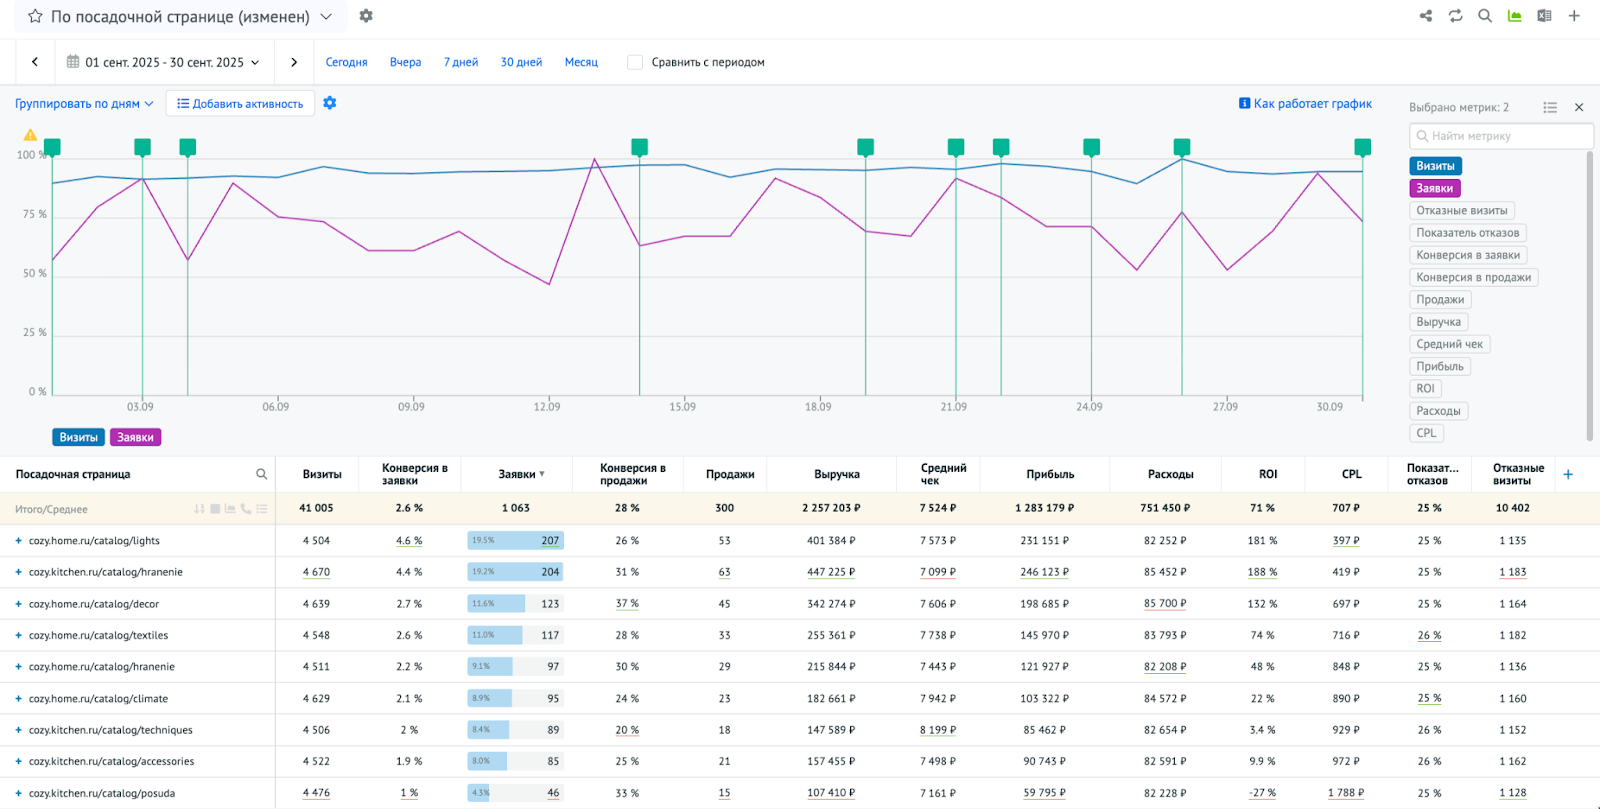Toggle the Выручка metric on the chart
Viewport: 1600px width, 809px height.
coord(1438,322)
